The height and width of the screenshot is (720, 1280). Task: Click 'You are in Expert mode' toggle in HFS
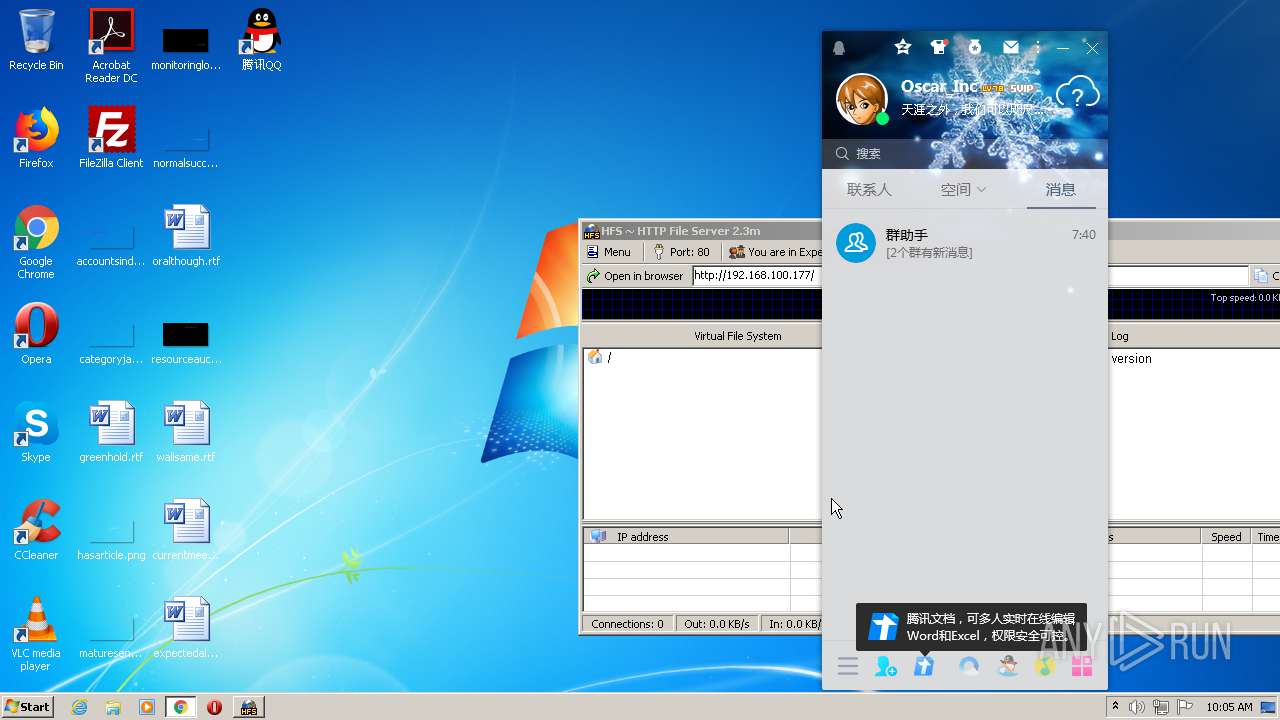pyautogui.click(x=775, y=252)
